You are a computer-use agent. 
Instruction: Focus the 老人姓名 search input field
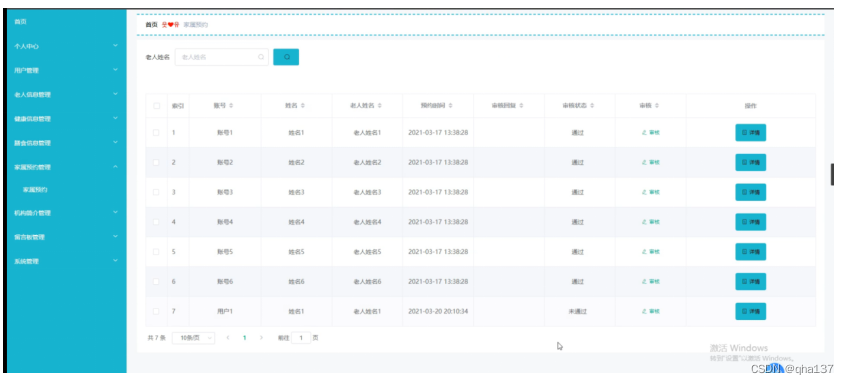tap(221, 57)
